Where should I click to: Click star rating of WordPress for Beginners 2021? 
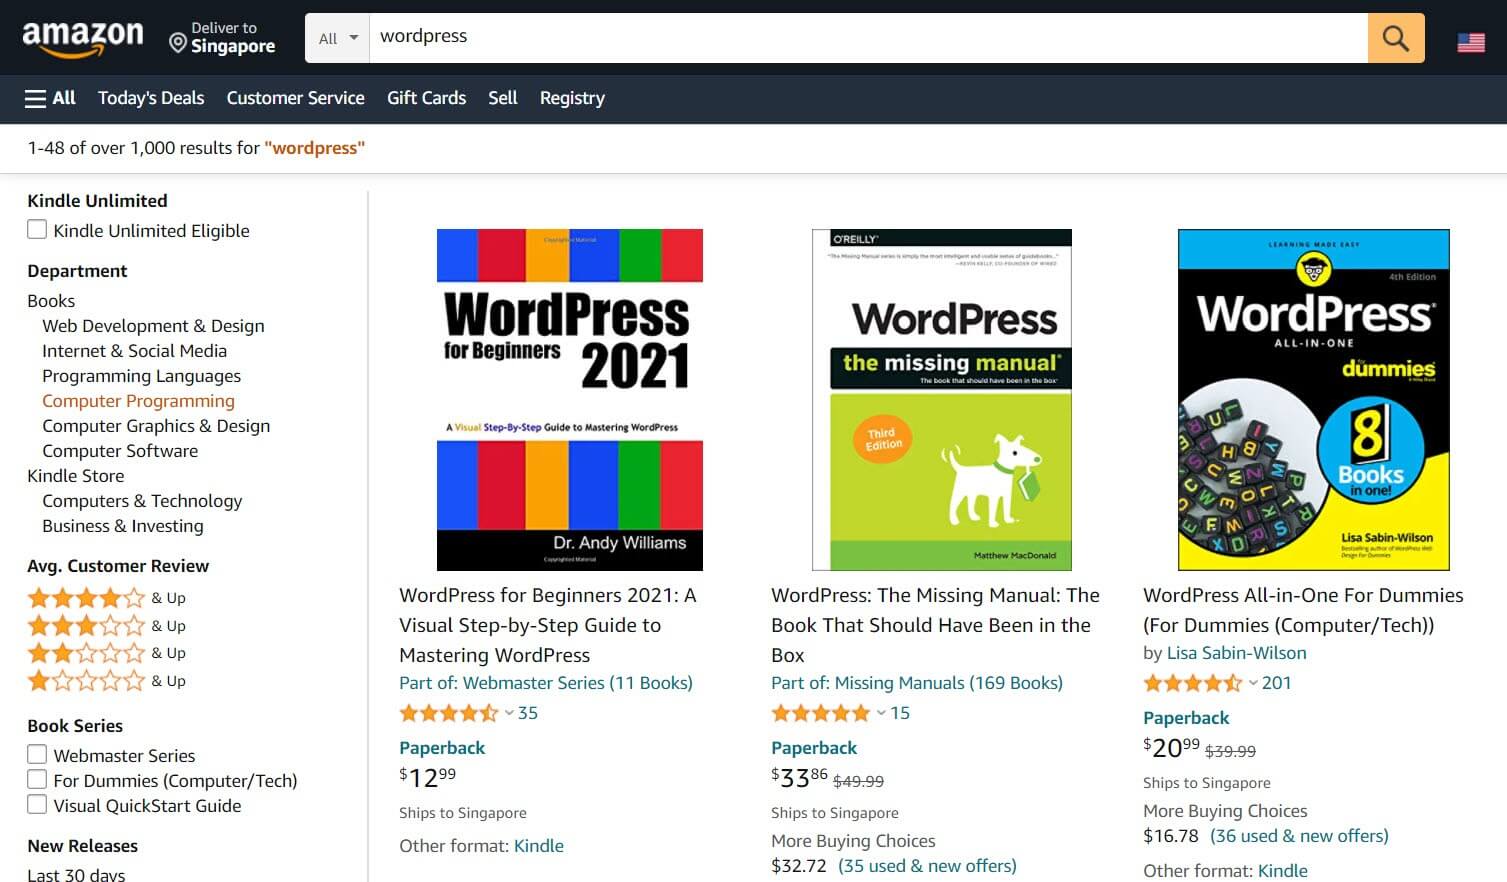click(448, 713)
